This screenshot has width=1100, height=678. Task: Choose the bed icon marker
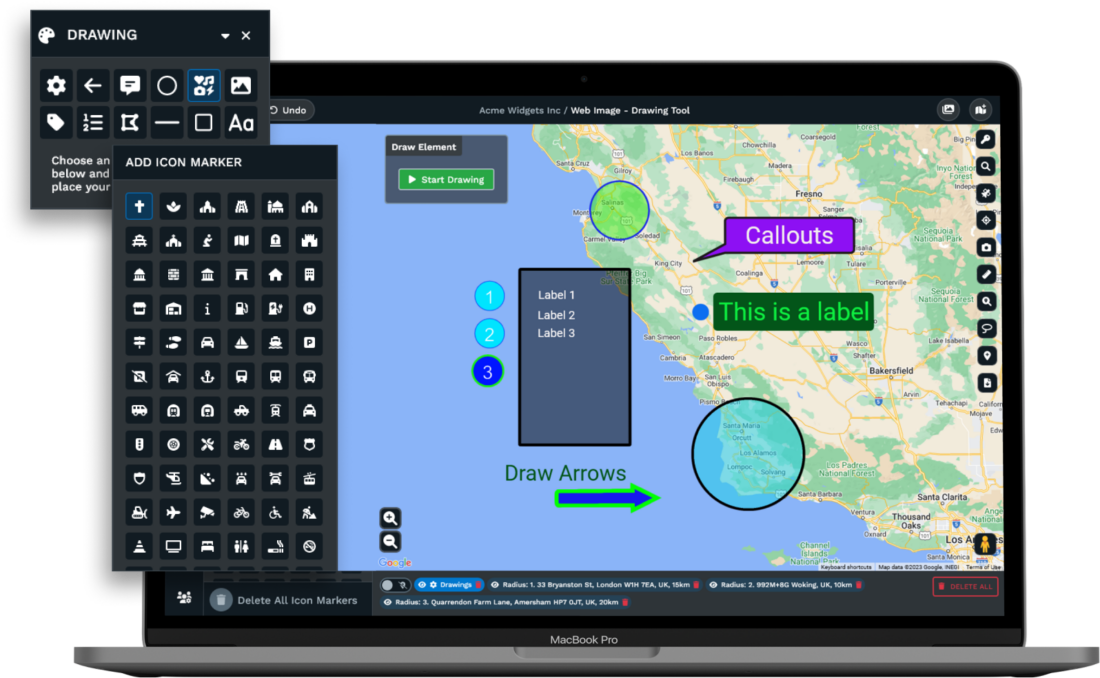point(207,546)
